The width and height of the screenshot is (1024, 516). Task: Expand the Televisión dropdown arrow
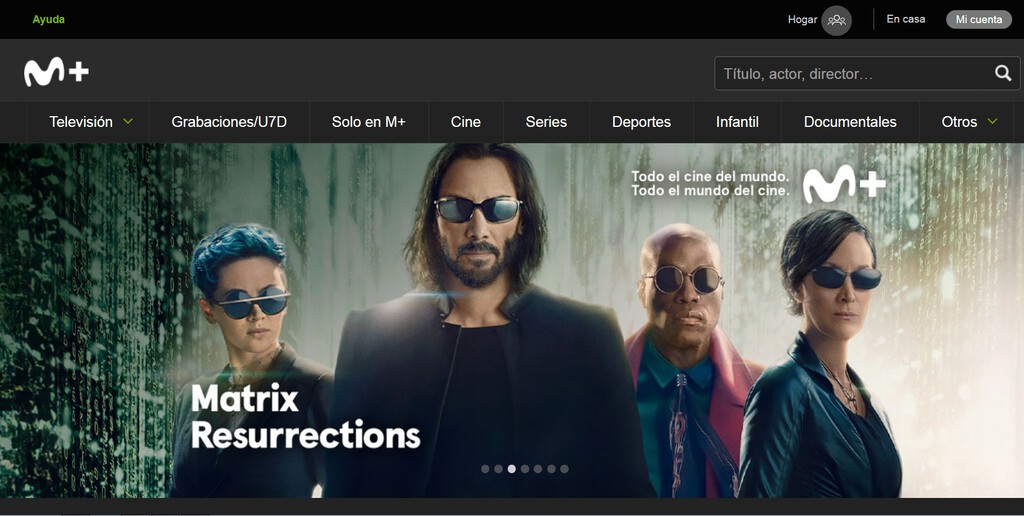click(x=128, y=121)
